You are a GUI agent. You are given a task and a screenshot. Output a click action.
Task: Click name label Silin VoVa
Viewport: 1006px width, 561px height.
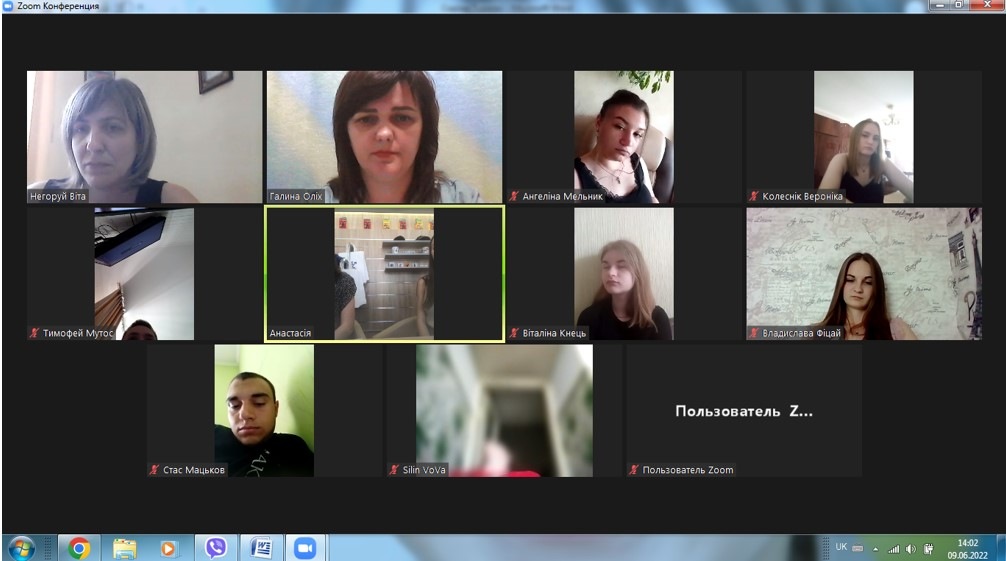424,470
